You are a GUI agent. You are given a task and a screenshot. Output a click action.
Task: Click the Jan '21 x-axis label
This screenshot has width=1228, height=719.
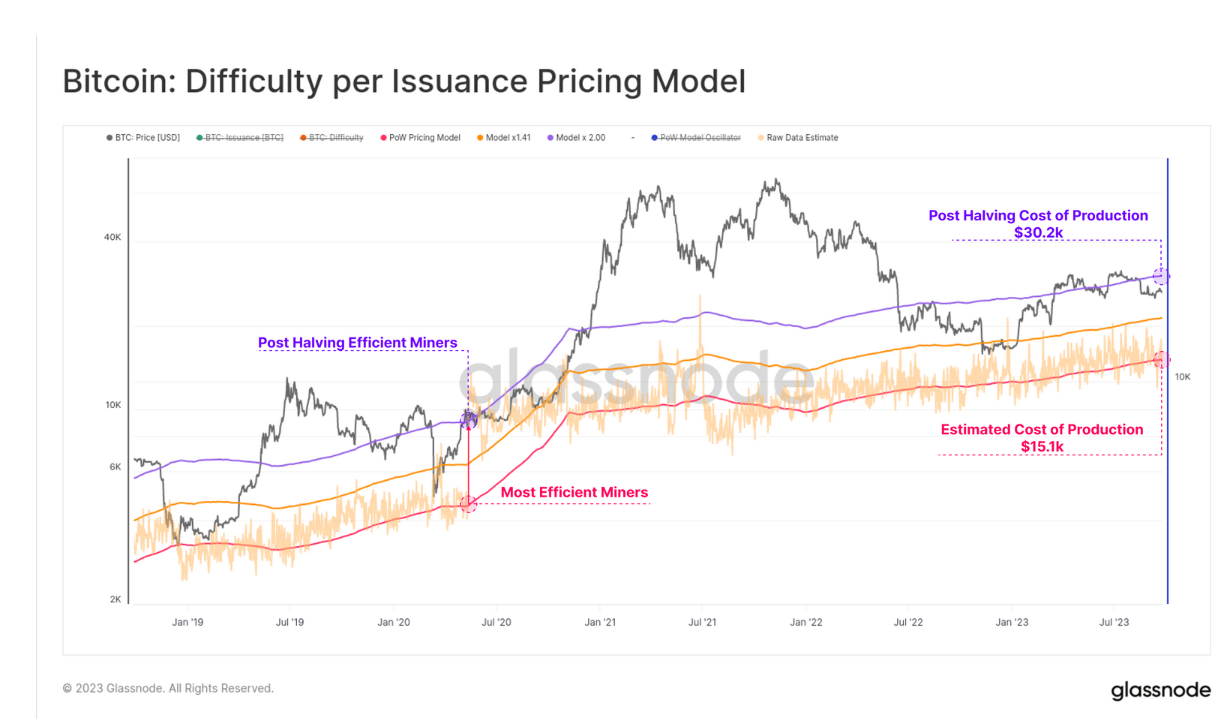[x=600, y=623]
